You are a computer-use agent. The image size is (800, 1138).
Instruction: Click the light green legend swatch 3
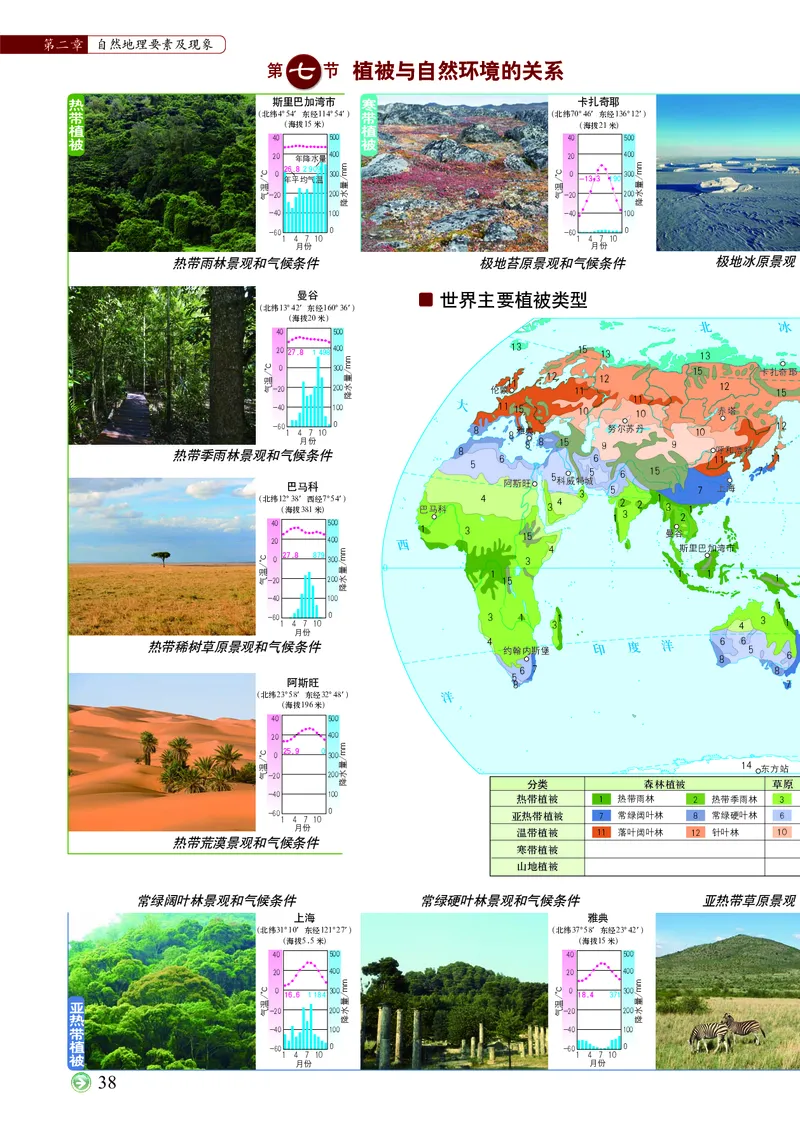[782, 799]
